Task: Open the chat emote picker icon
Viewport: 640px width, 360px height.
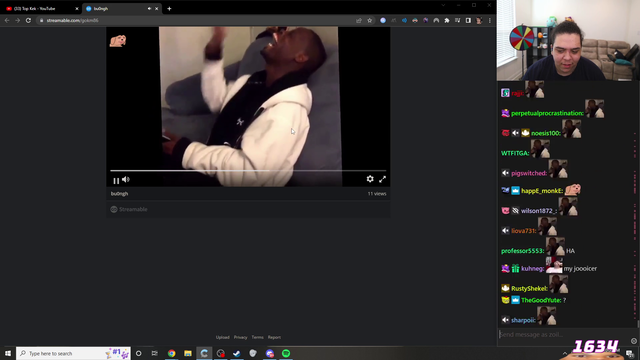Action: pos(633,341)
